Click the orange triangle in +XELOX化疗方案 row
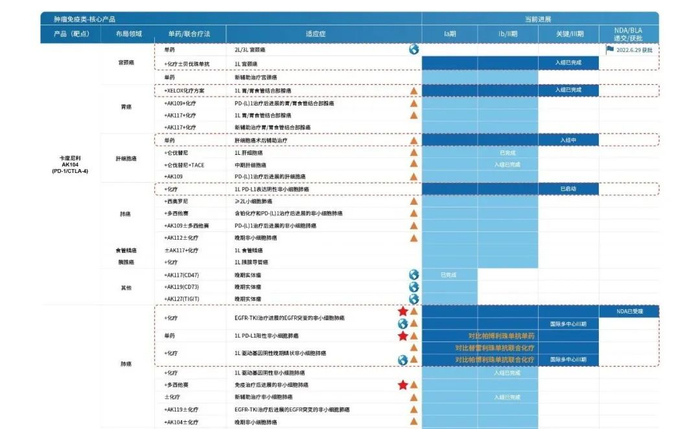The height and width of the screenshot is (429, 700). pyautogui.click(x=414, y=91)
